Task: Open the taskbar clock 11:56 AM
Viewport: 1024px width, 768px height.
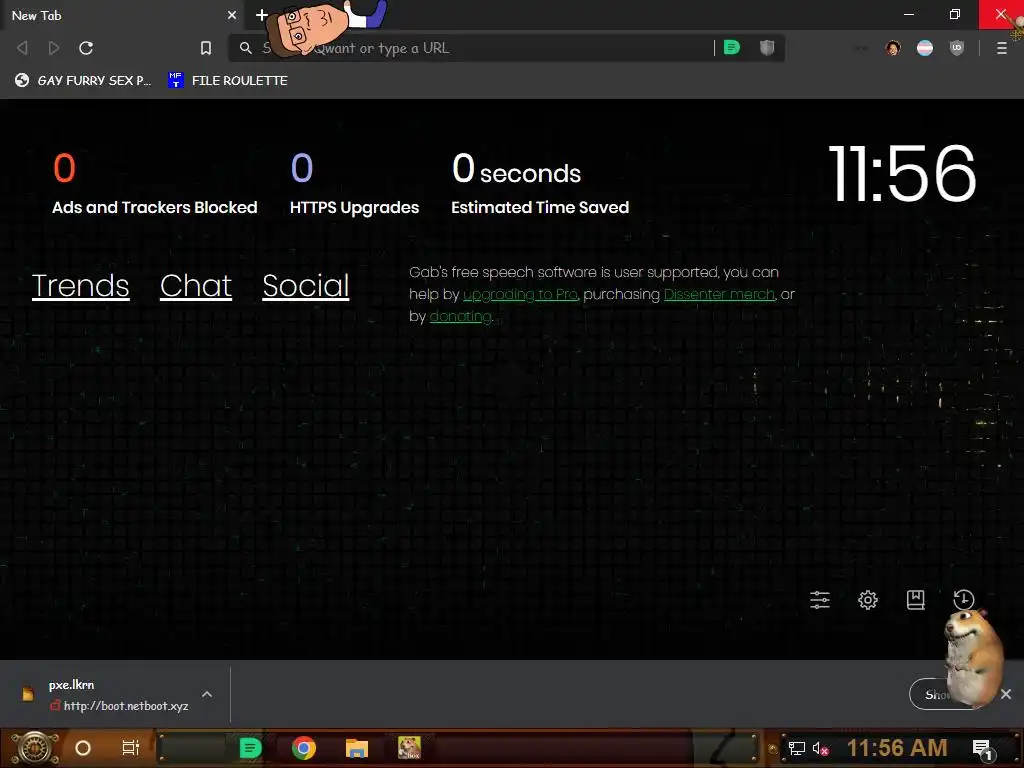Action: 897,748
